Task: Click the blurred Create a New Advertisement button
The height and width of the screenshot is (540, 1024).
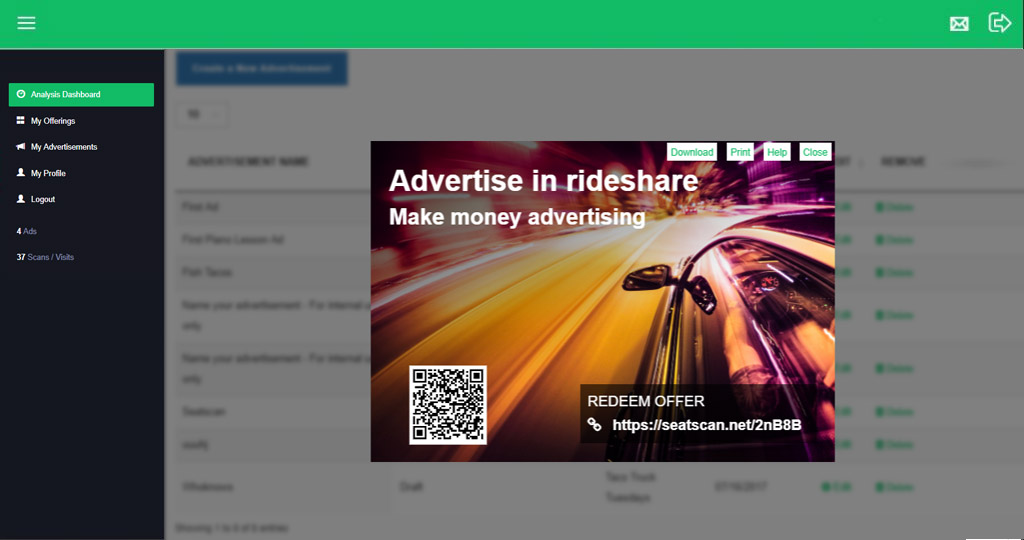Action: [262, 69]
